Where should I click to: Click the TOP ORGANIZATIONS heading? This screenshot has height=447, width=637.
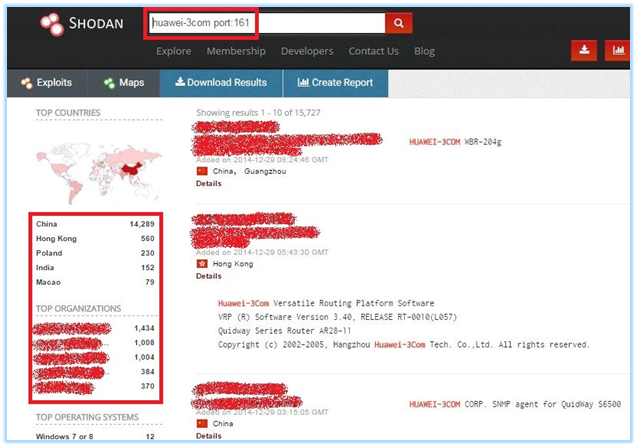78,309
